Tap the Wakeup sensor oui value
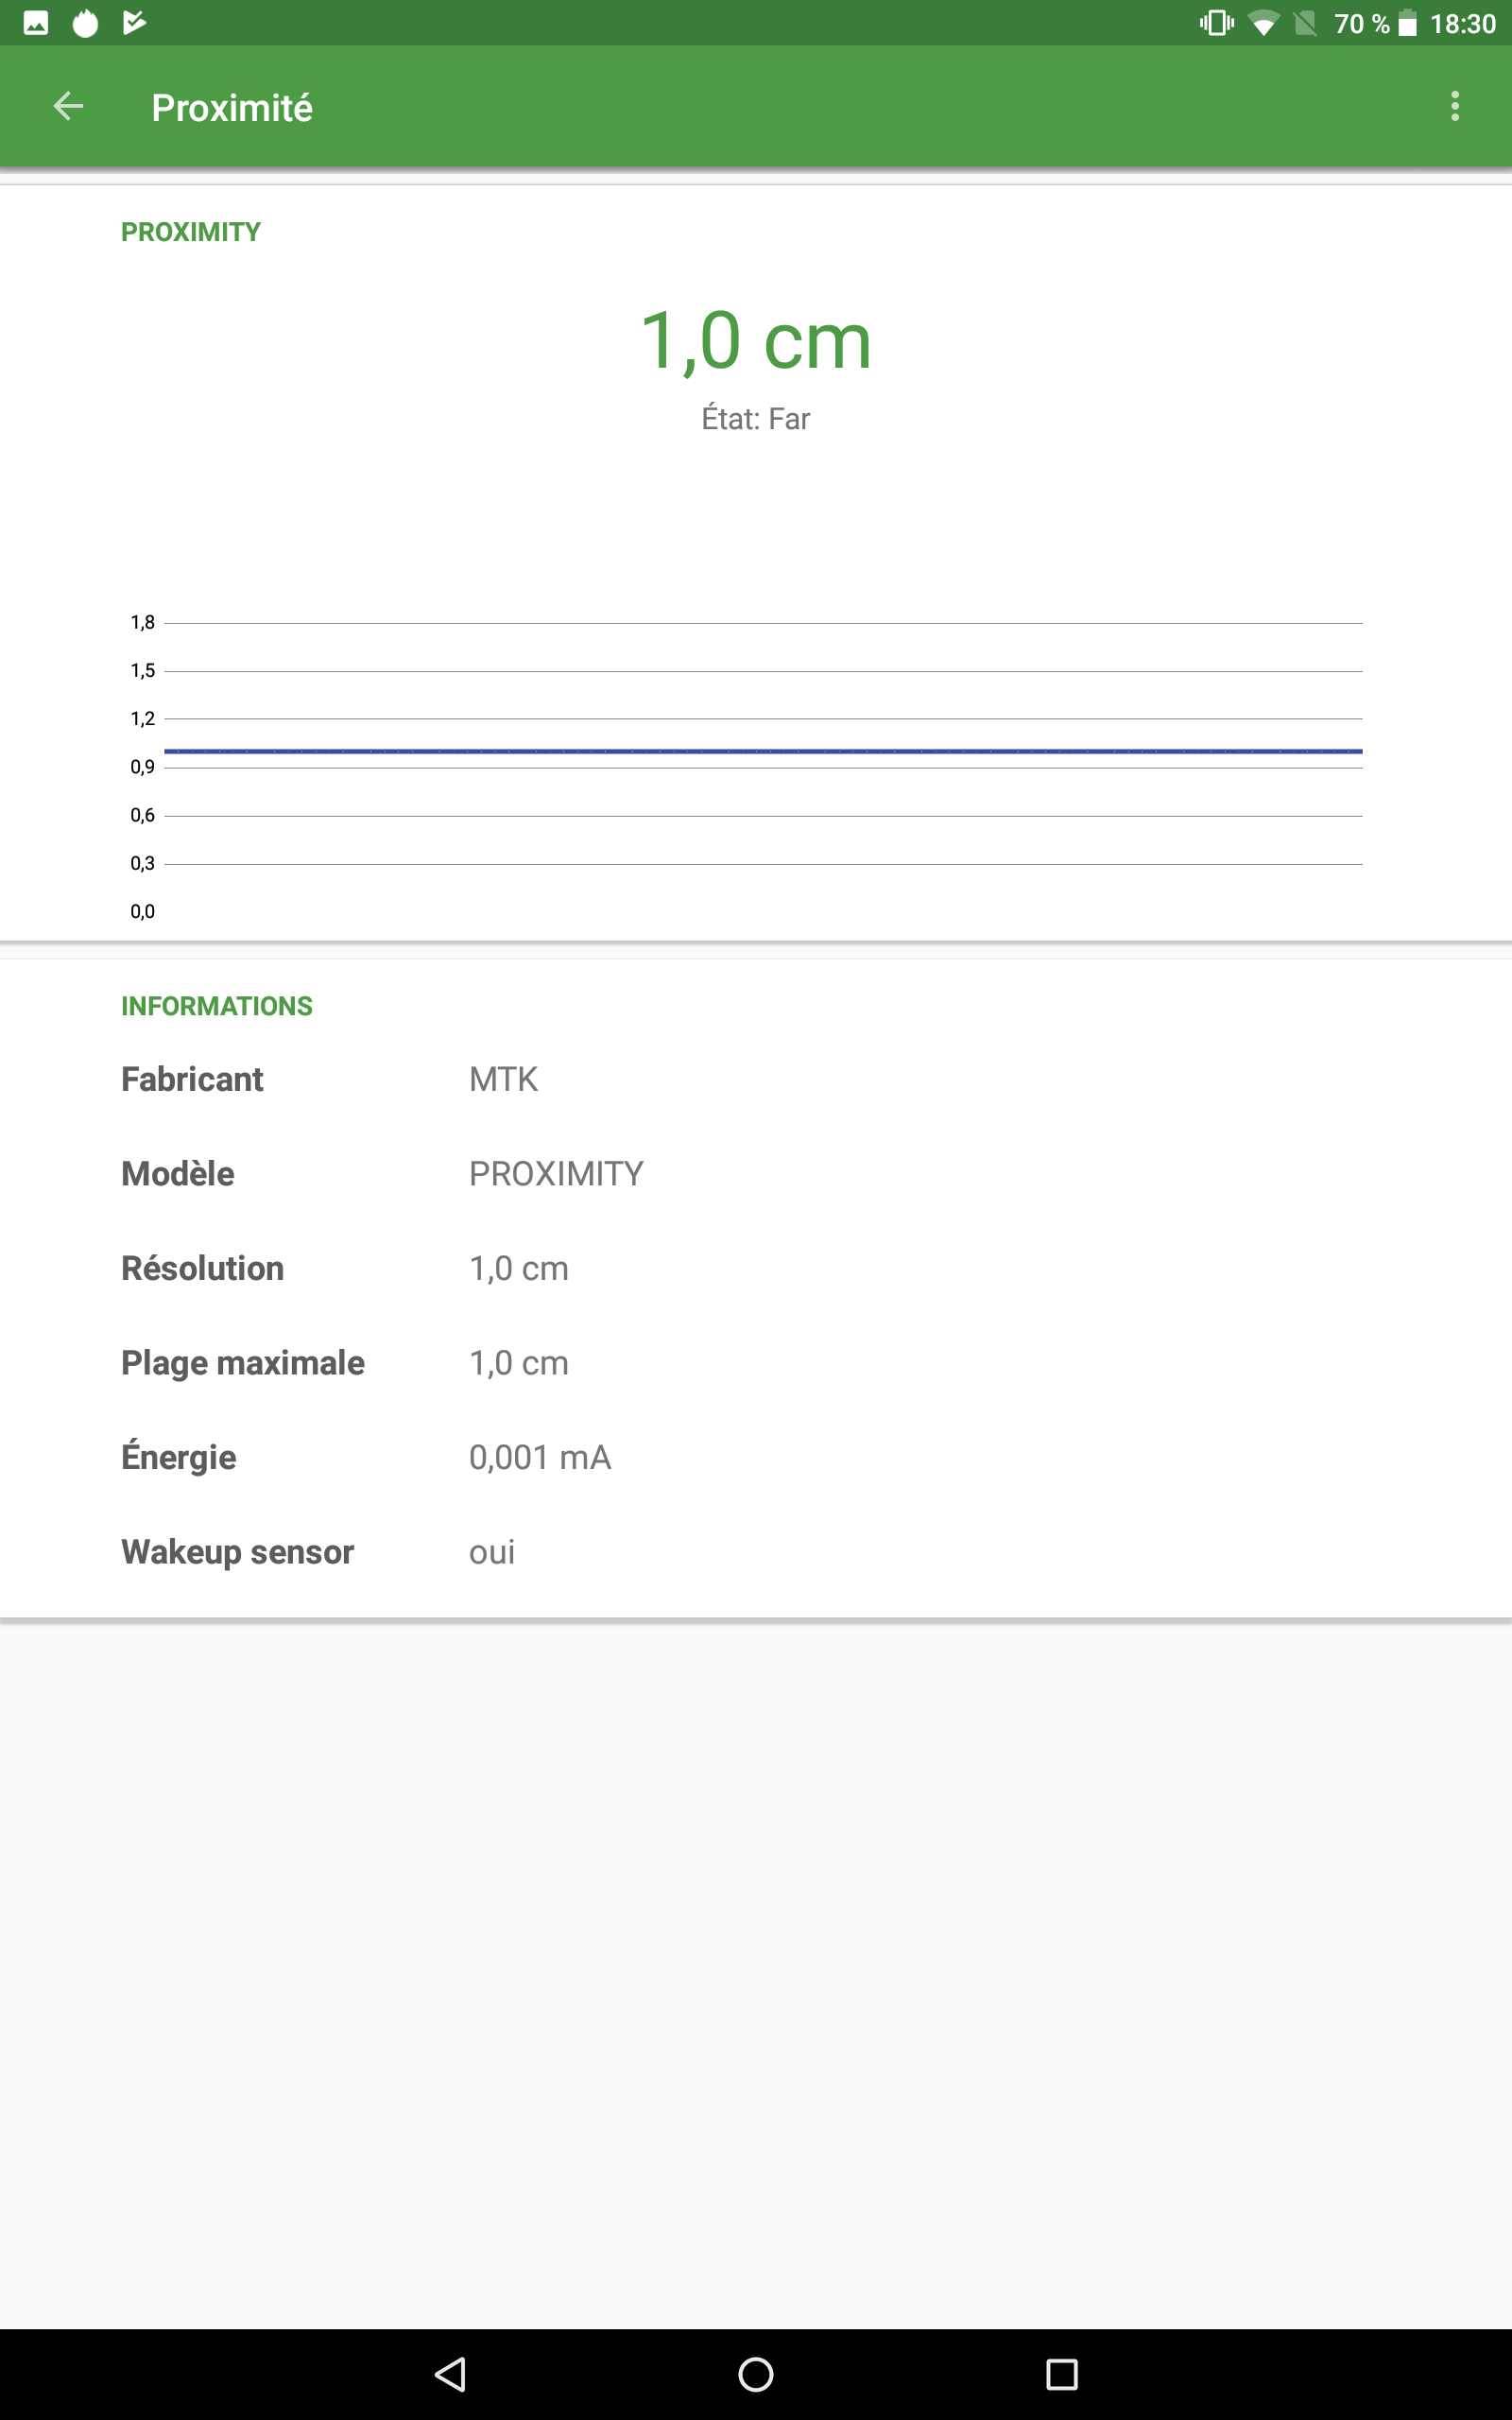1512x2420 pixels. 492,1552
